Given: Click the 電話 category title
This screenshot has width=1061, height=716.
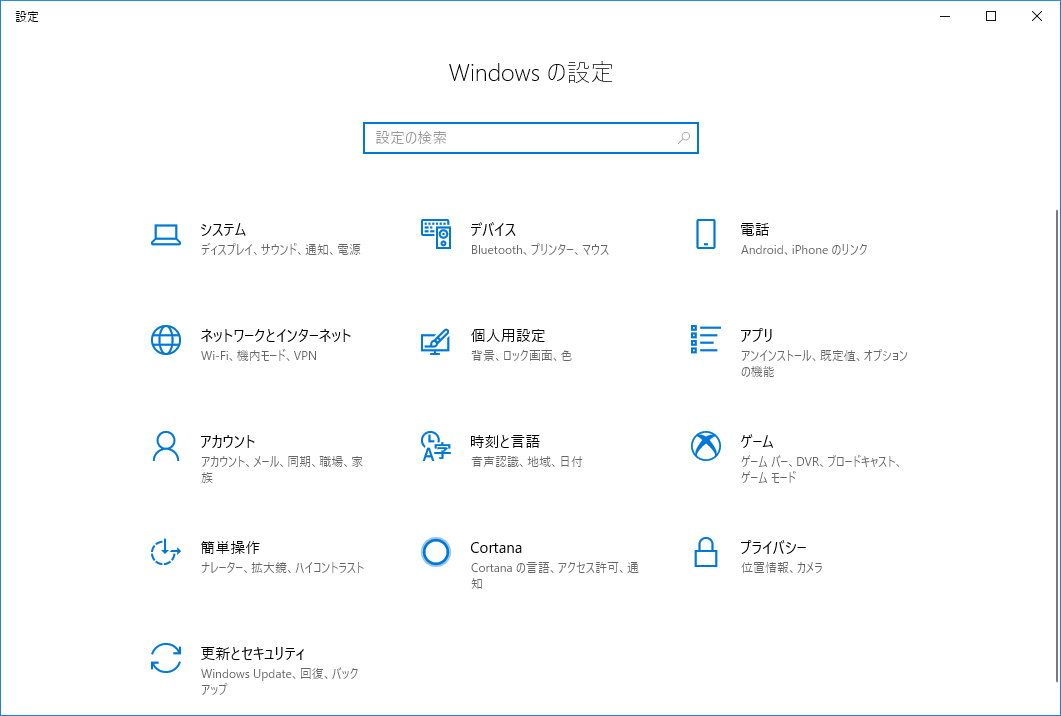Looking at the screenshot, I should [x=754, y=229].
